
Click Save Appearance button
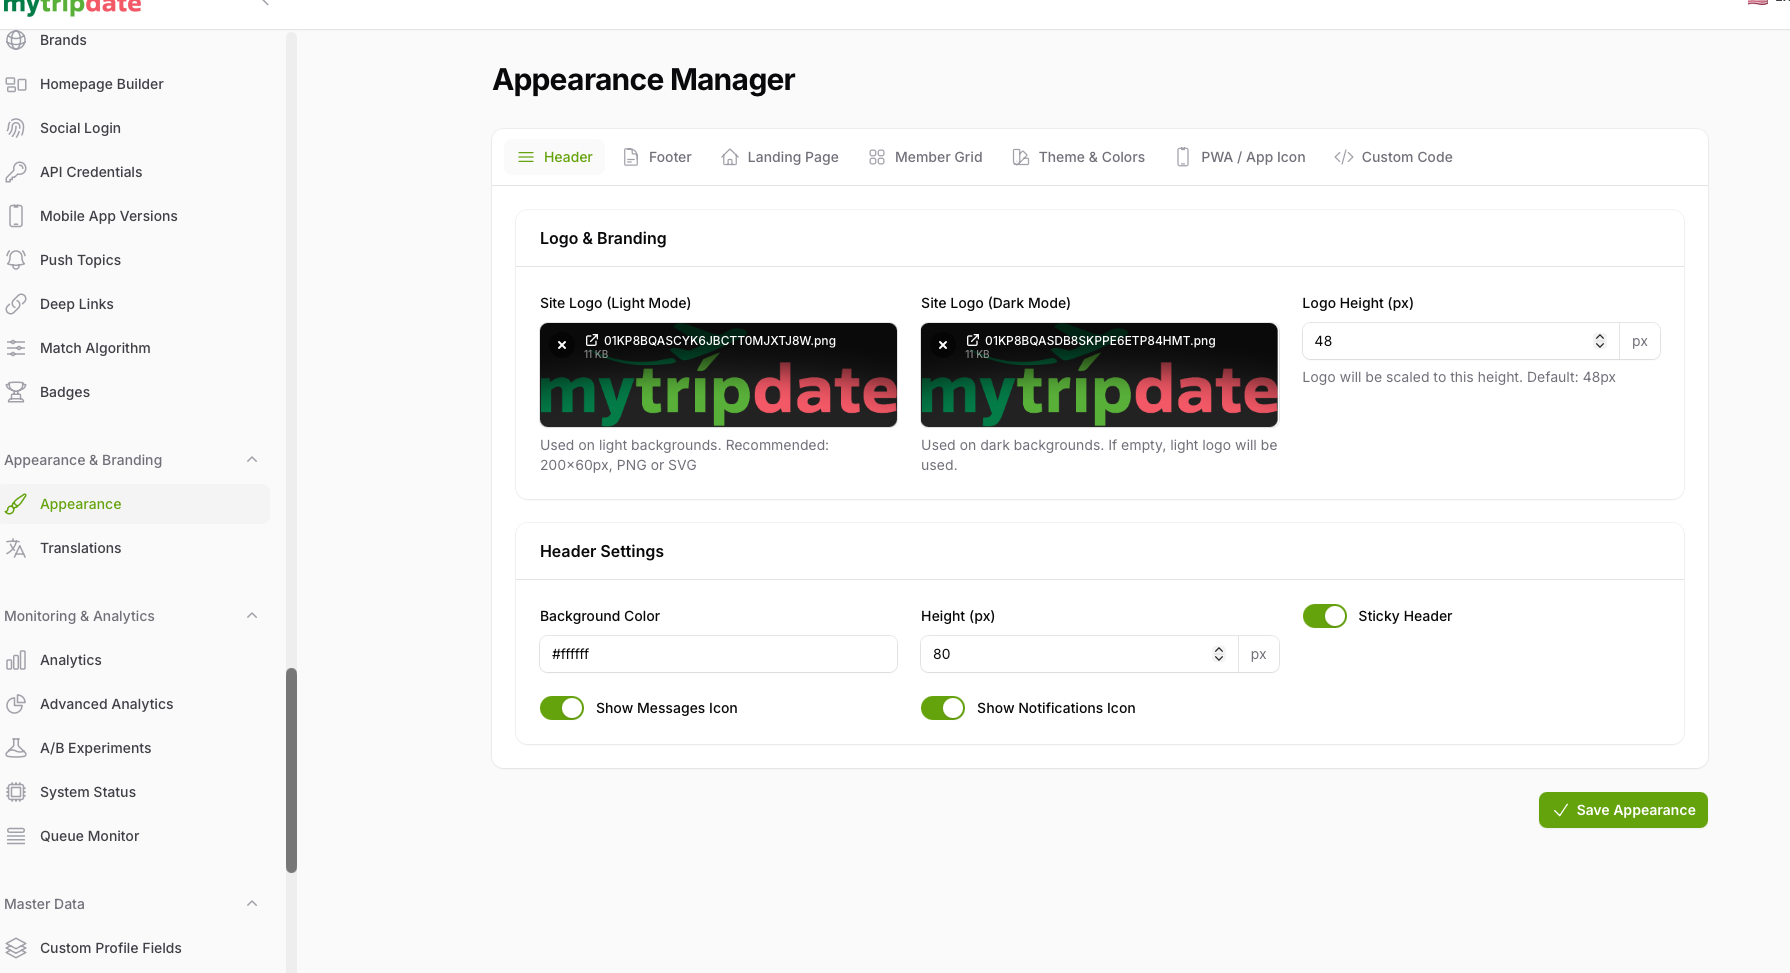coord(1623,810)
